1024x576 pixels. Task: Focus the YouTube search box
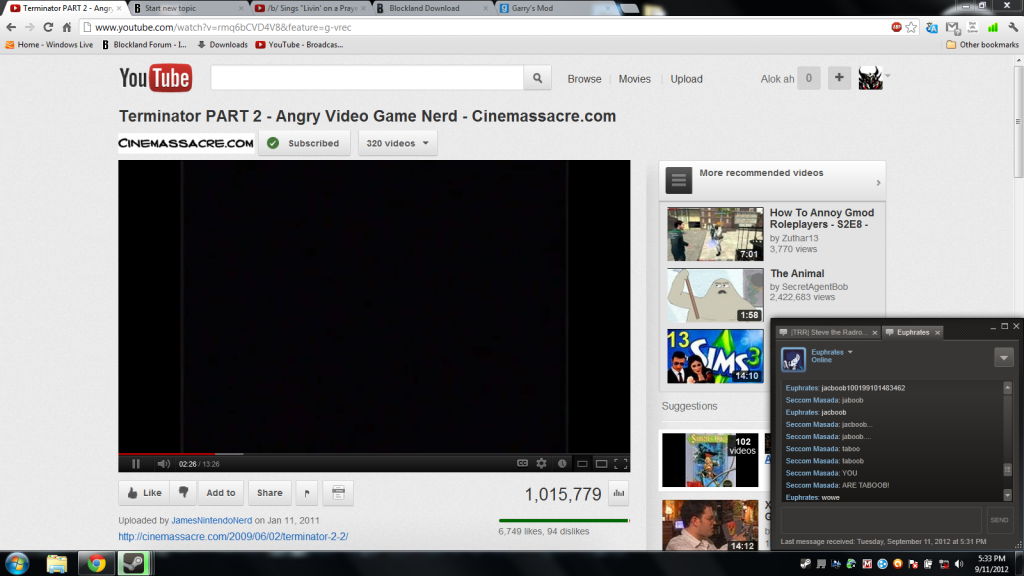coord(367,78)
